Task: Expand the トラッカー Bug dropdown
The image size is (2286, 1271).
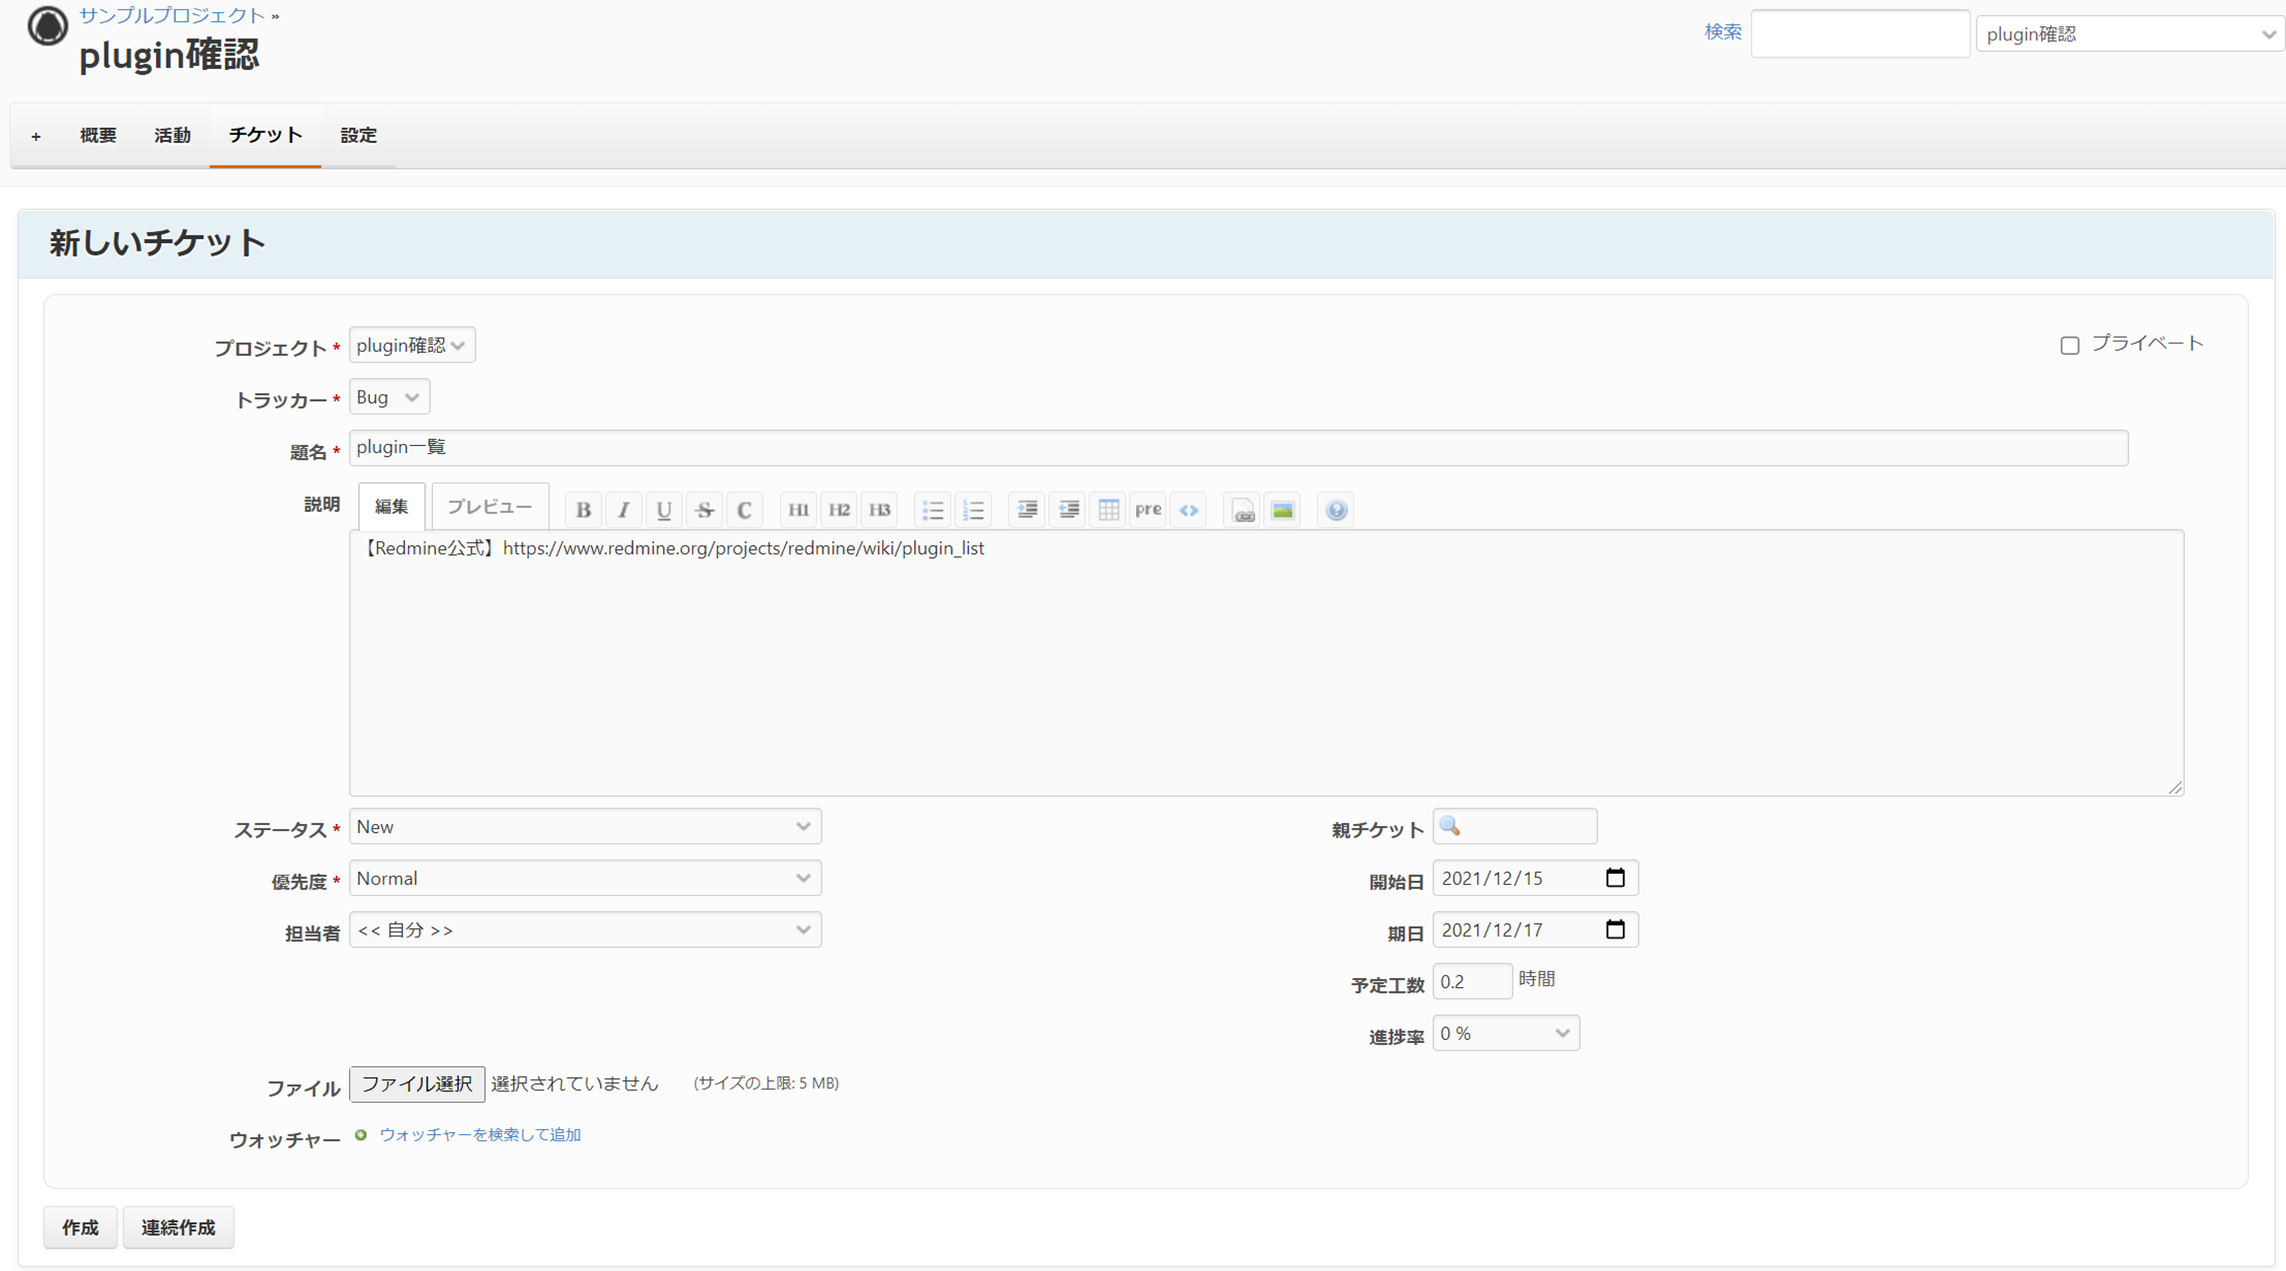Action: [389, 397]
